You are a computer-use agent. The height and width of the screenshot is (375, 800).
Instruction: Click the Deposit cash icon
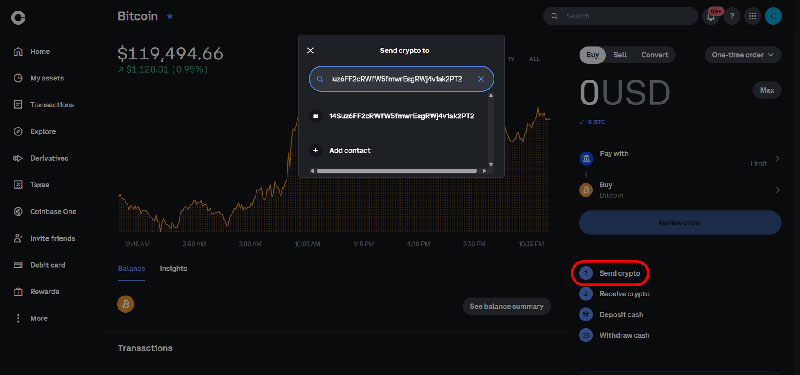[x=586, y=315]
